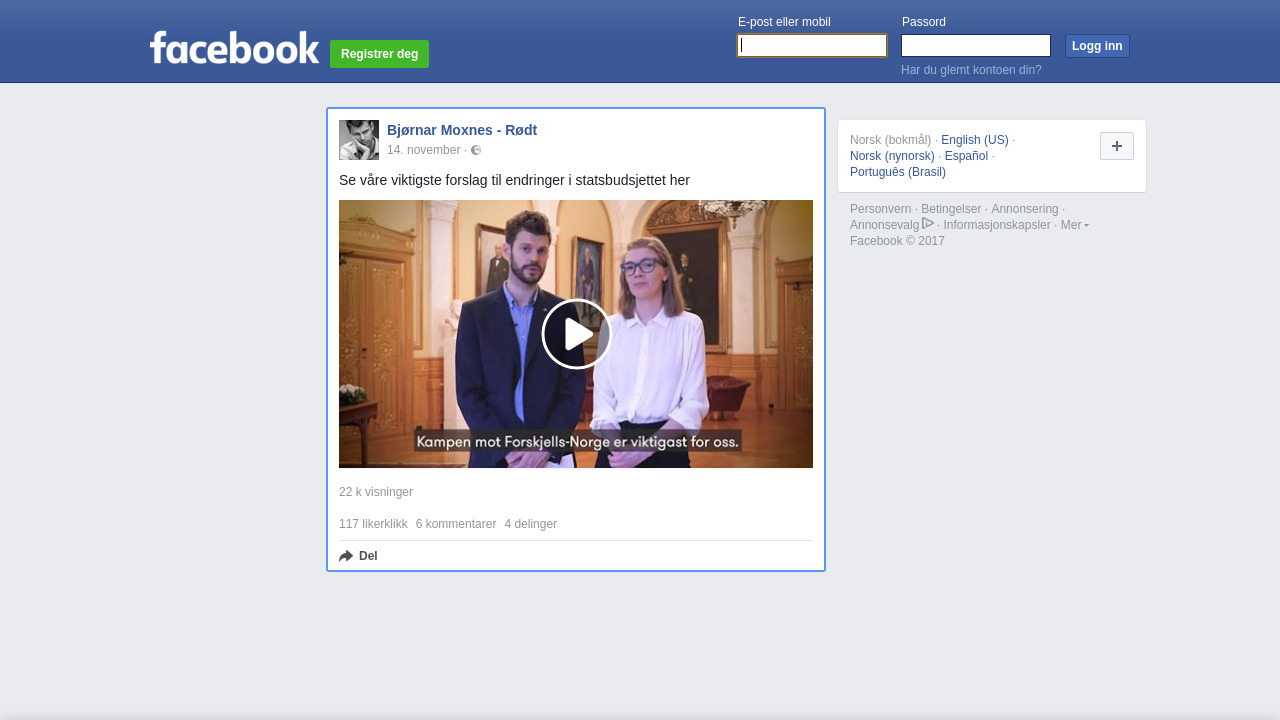This screenshot has width=1280, height=720.
Task: Click the Facebook logo
Action: (x=234, y=48)
